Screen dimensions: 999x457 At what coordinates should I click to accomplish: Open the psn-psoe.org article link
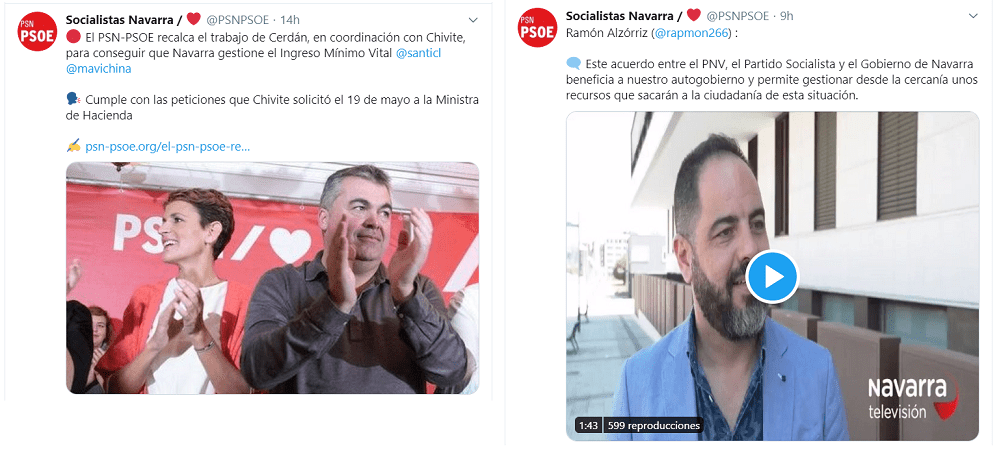[168, 146]
